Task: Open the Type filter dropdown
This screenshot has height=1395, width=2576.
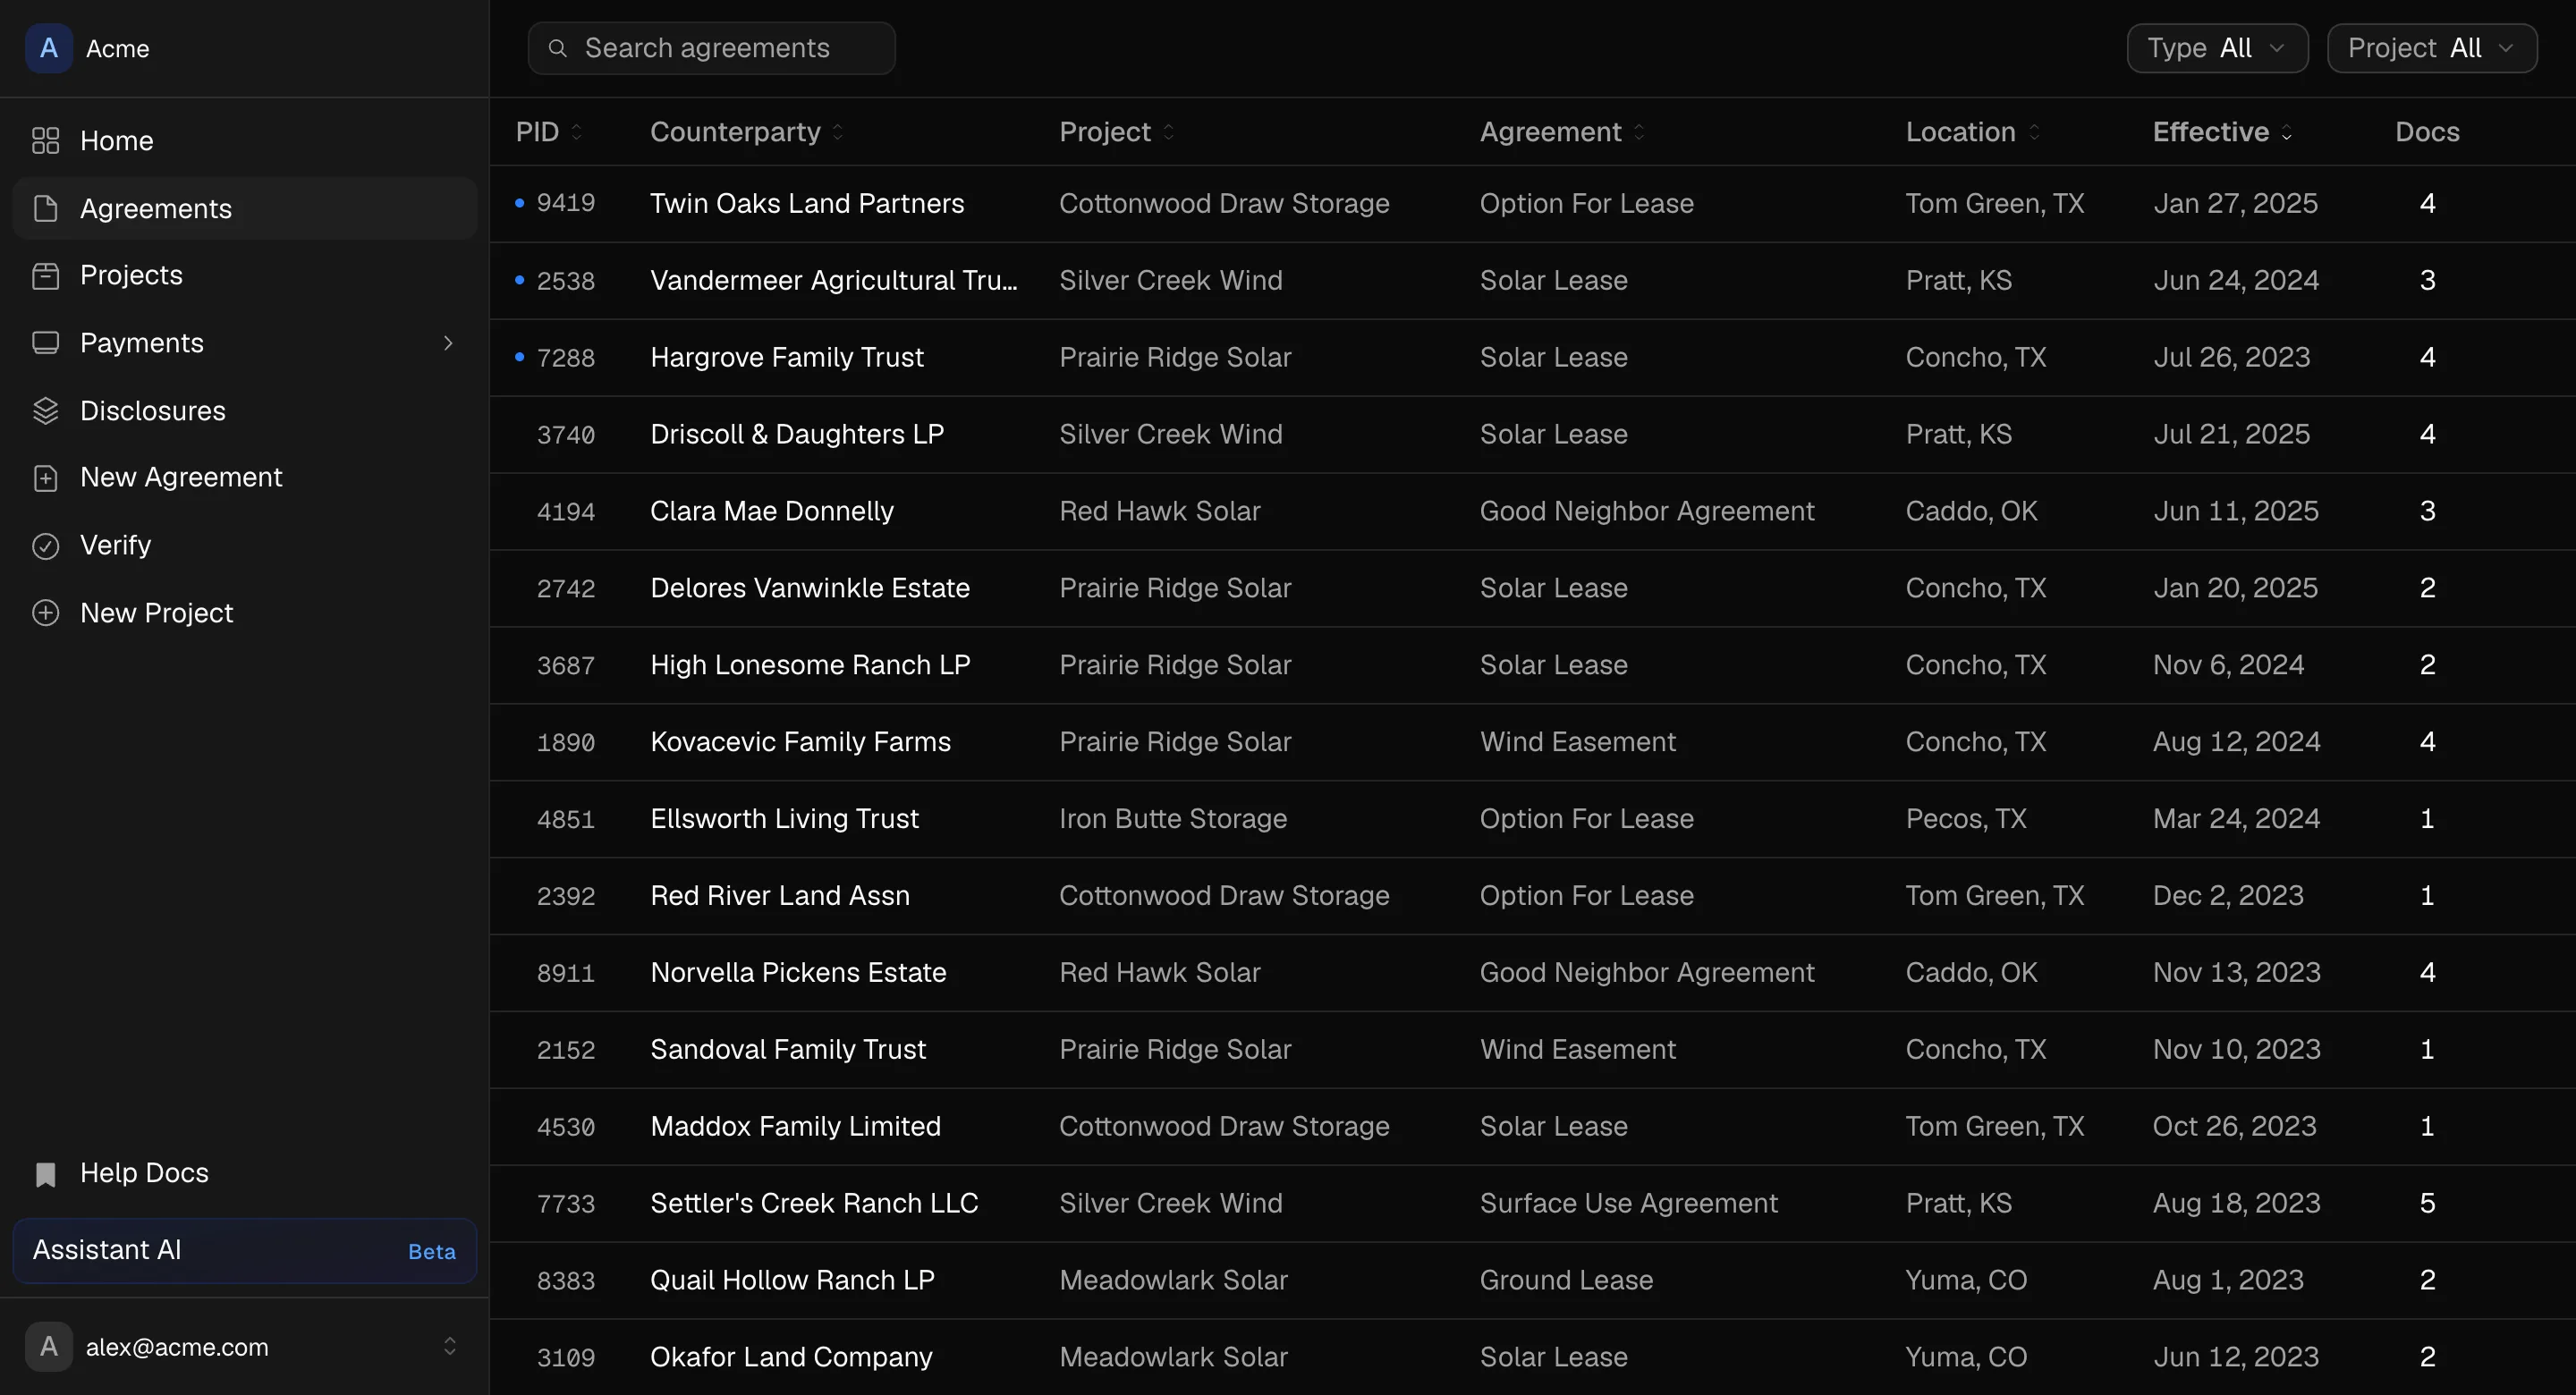Action: point(2217,48)
